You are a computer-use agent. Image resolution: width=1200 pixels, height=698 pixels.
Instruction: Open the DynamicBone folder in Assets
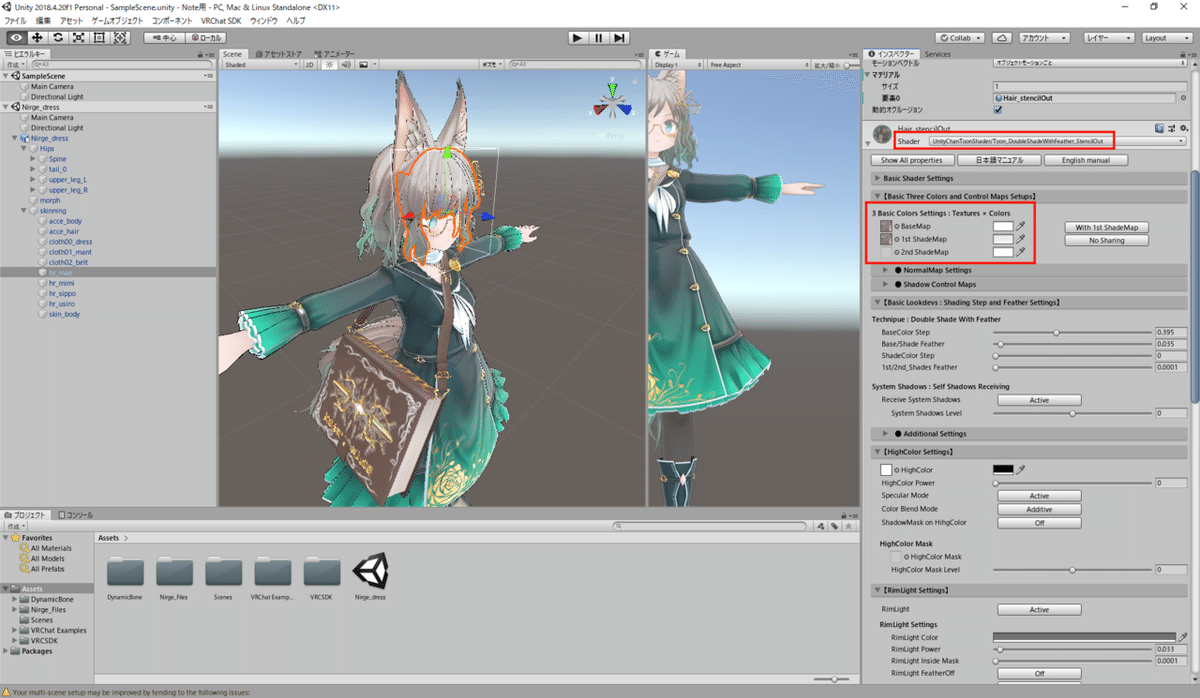(126, 572)
